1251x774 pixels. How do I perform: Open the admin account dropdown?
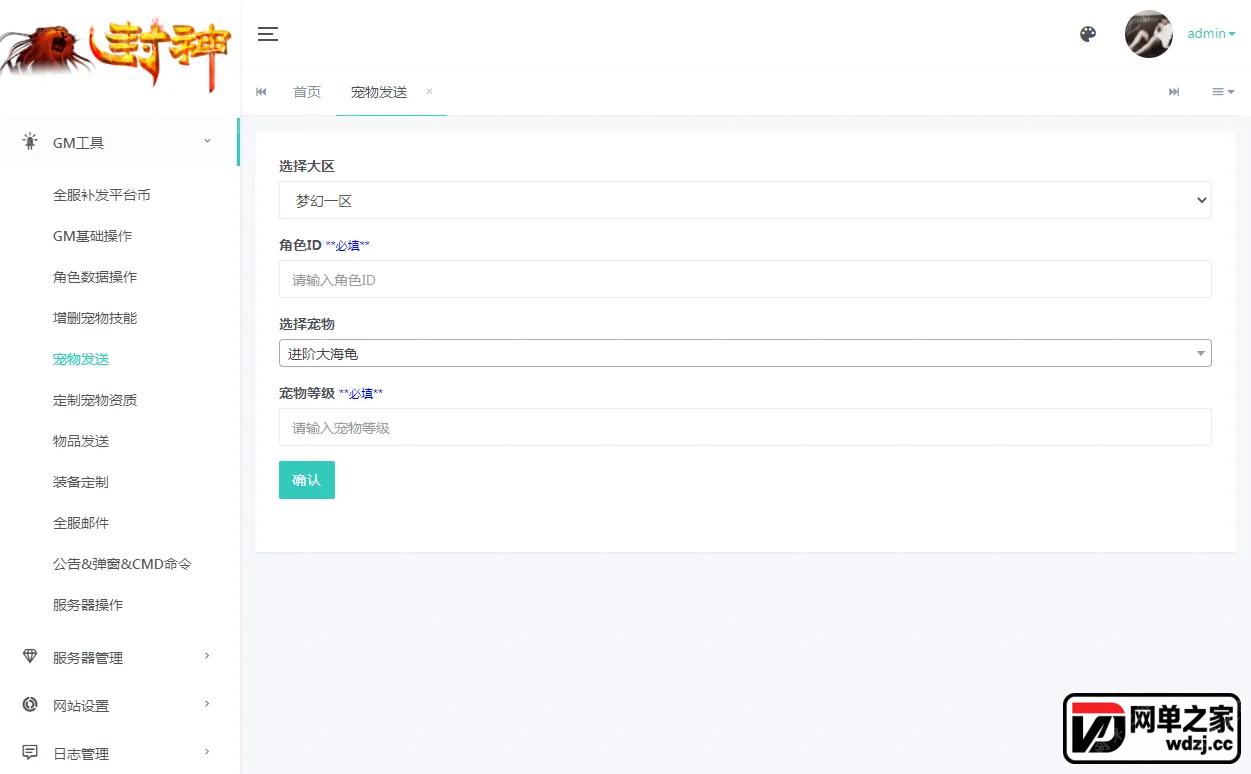(x=1211, y=34)
